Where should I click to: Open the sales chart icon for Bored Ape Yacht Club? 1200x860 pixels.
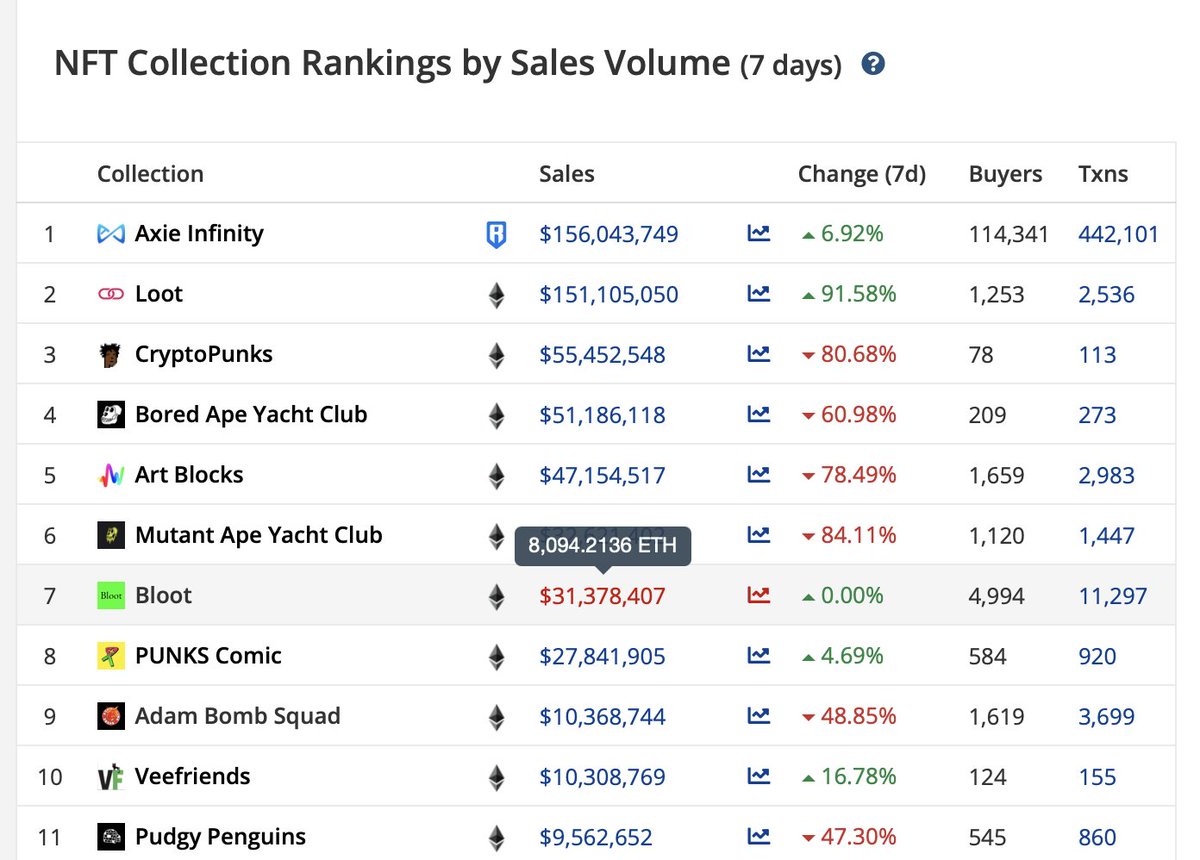(x=759, y=414)
